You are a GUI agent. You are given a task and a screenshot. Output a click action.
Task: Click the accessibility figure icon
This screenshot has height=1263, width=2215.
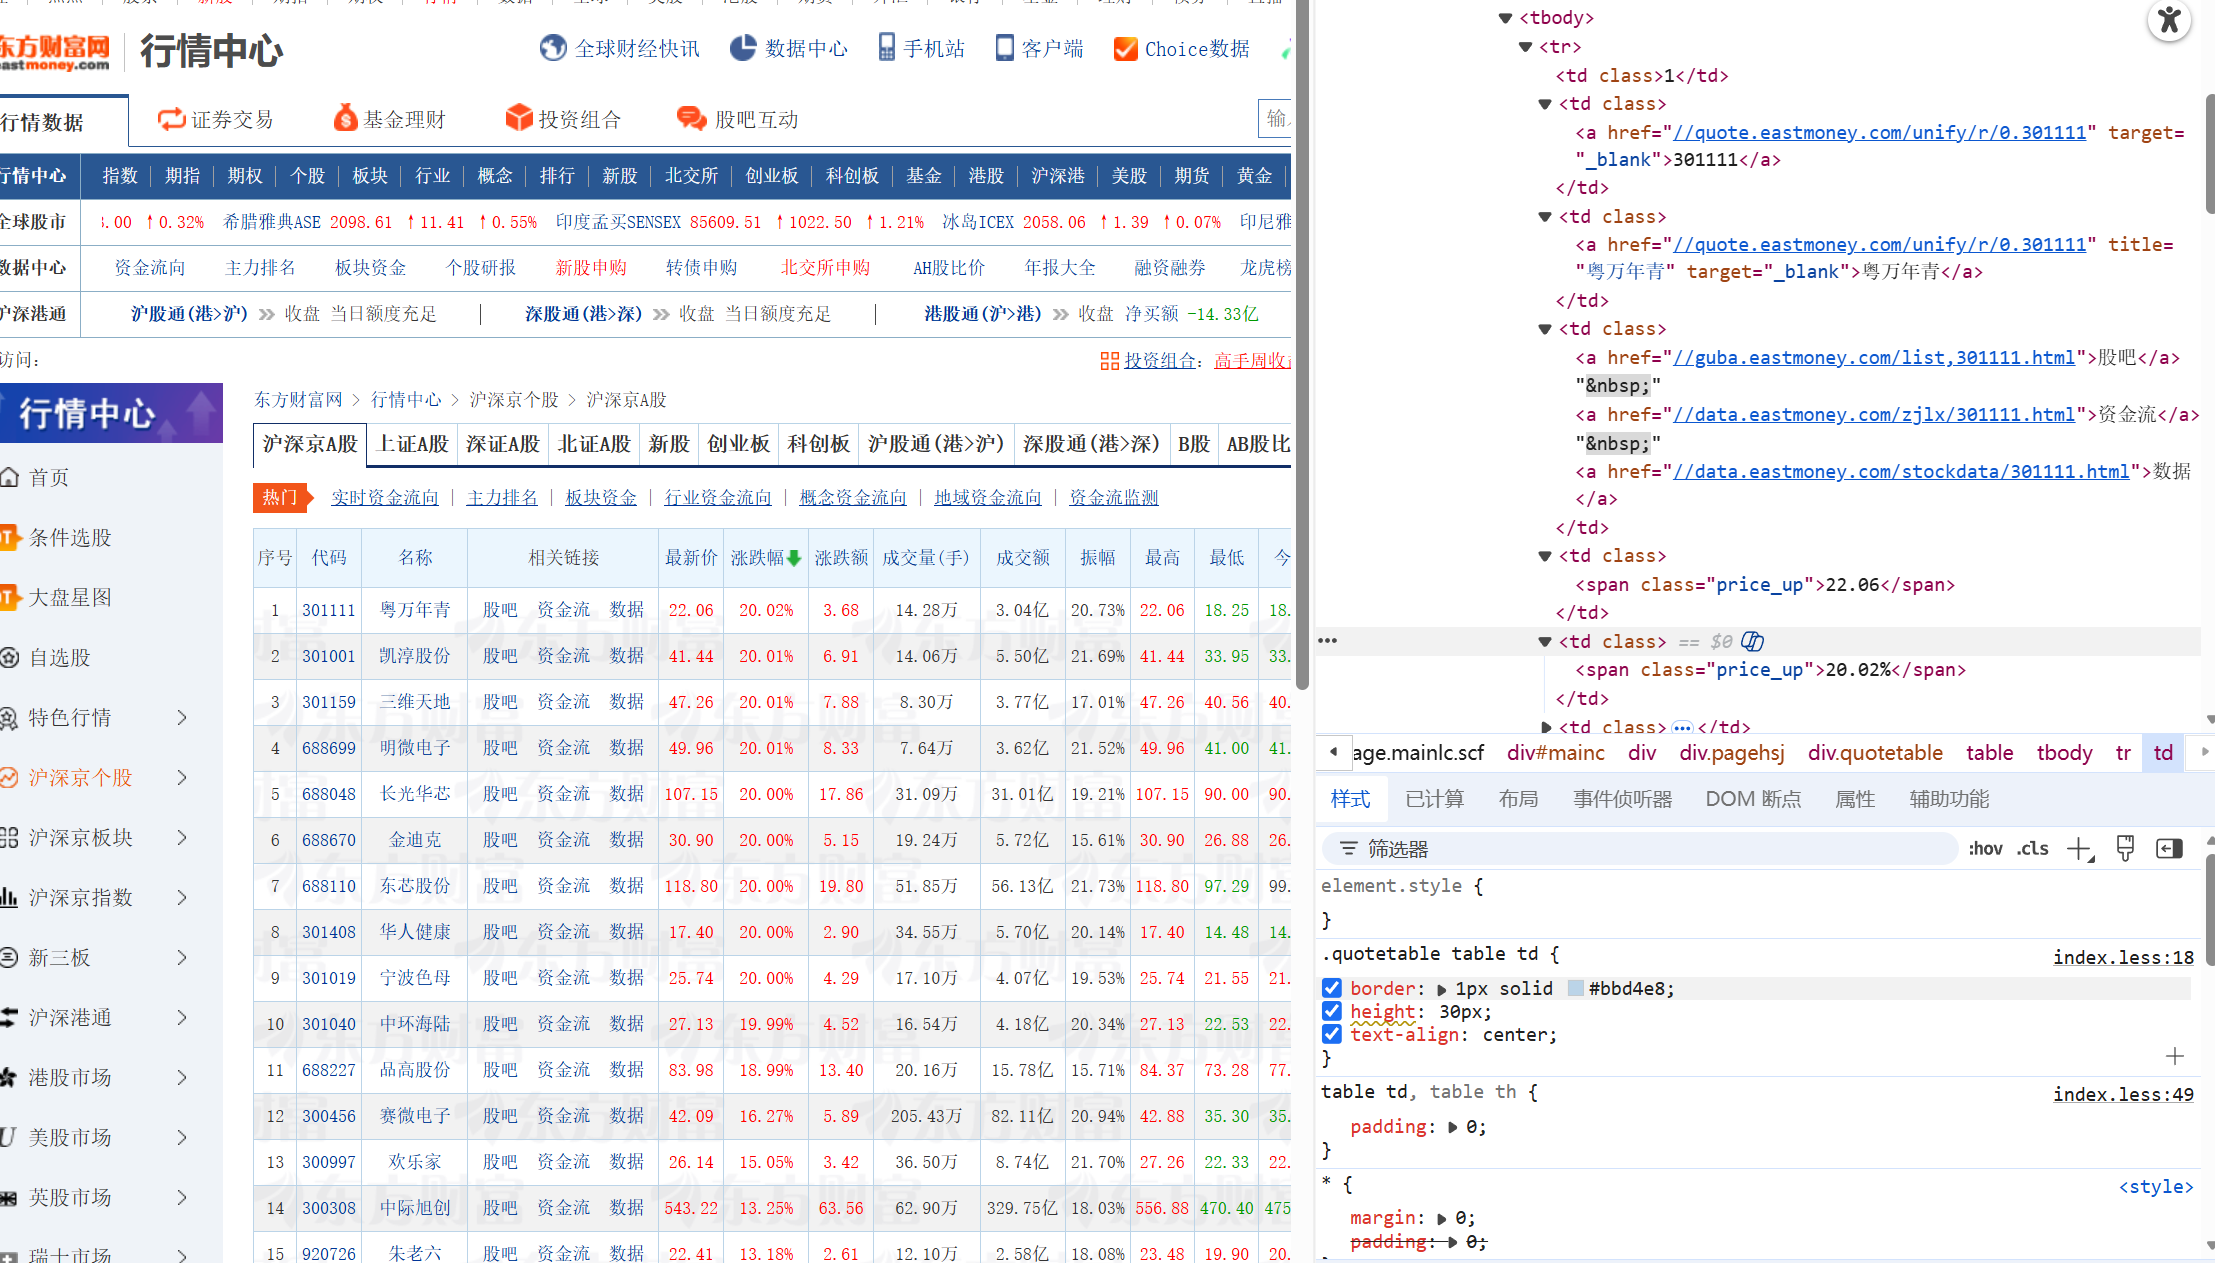click(x=2168, y=21)
